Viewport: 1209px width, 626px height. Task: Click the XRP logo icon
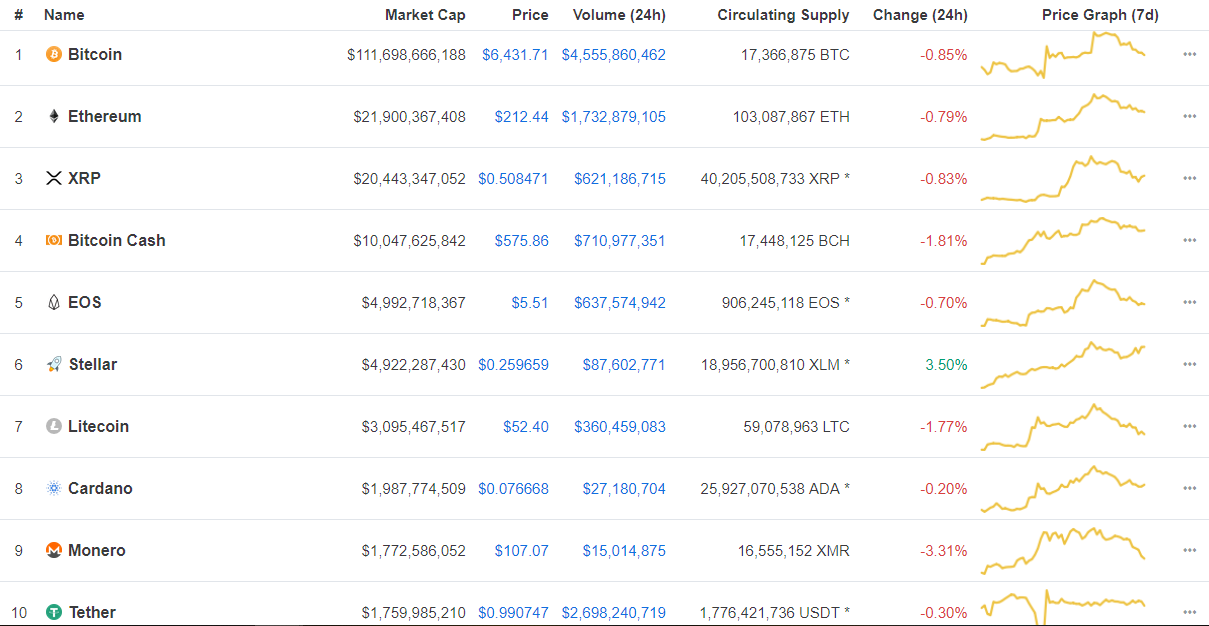[54, 179]
